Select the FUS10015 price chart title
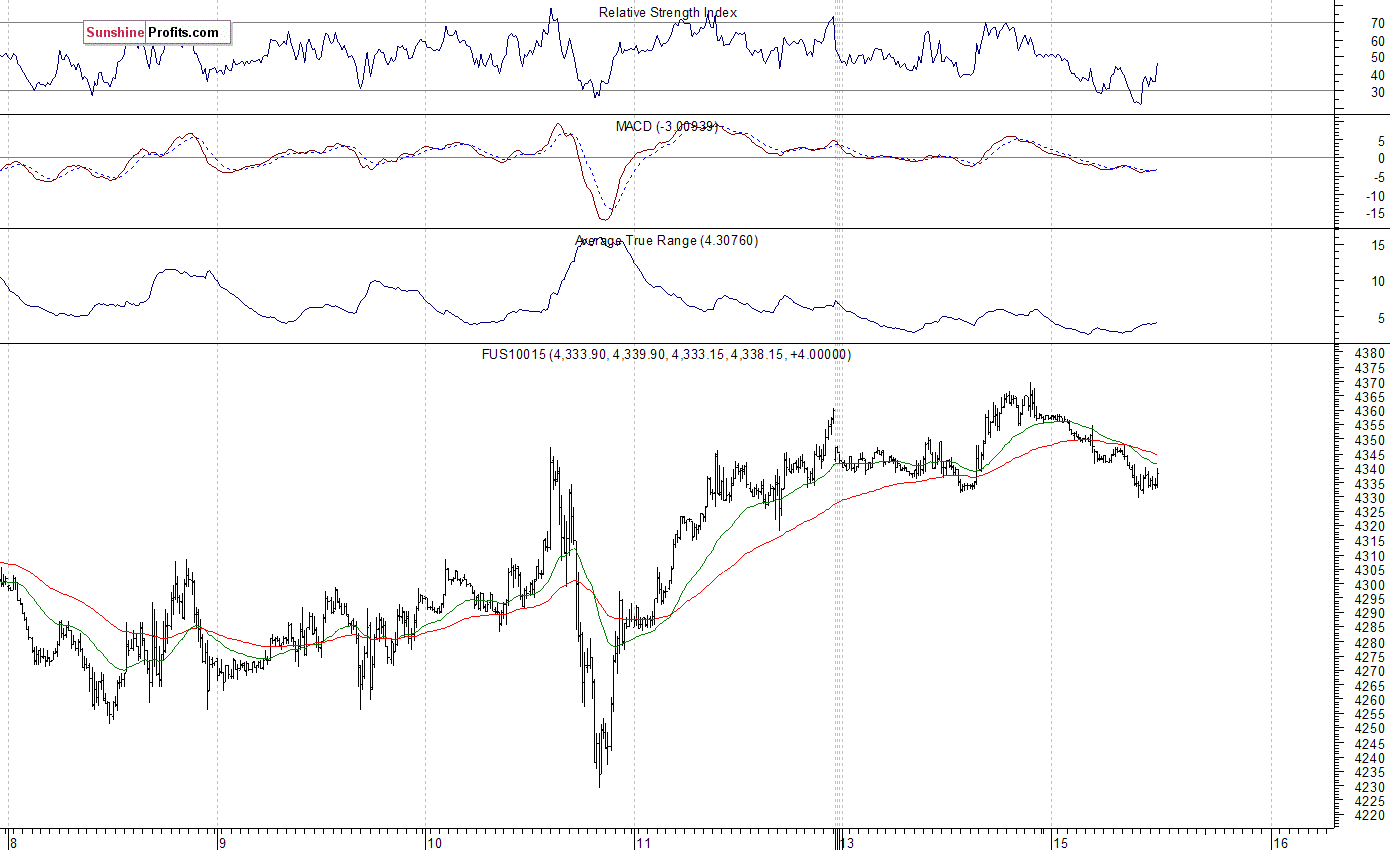1390x850 pixels. pyautogui.click(x=666, y=354)
